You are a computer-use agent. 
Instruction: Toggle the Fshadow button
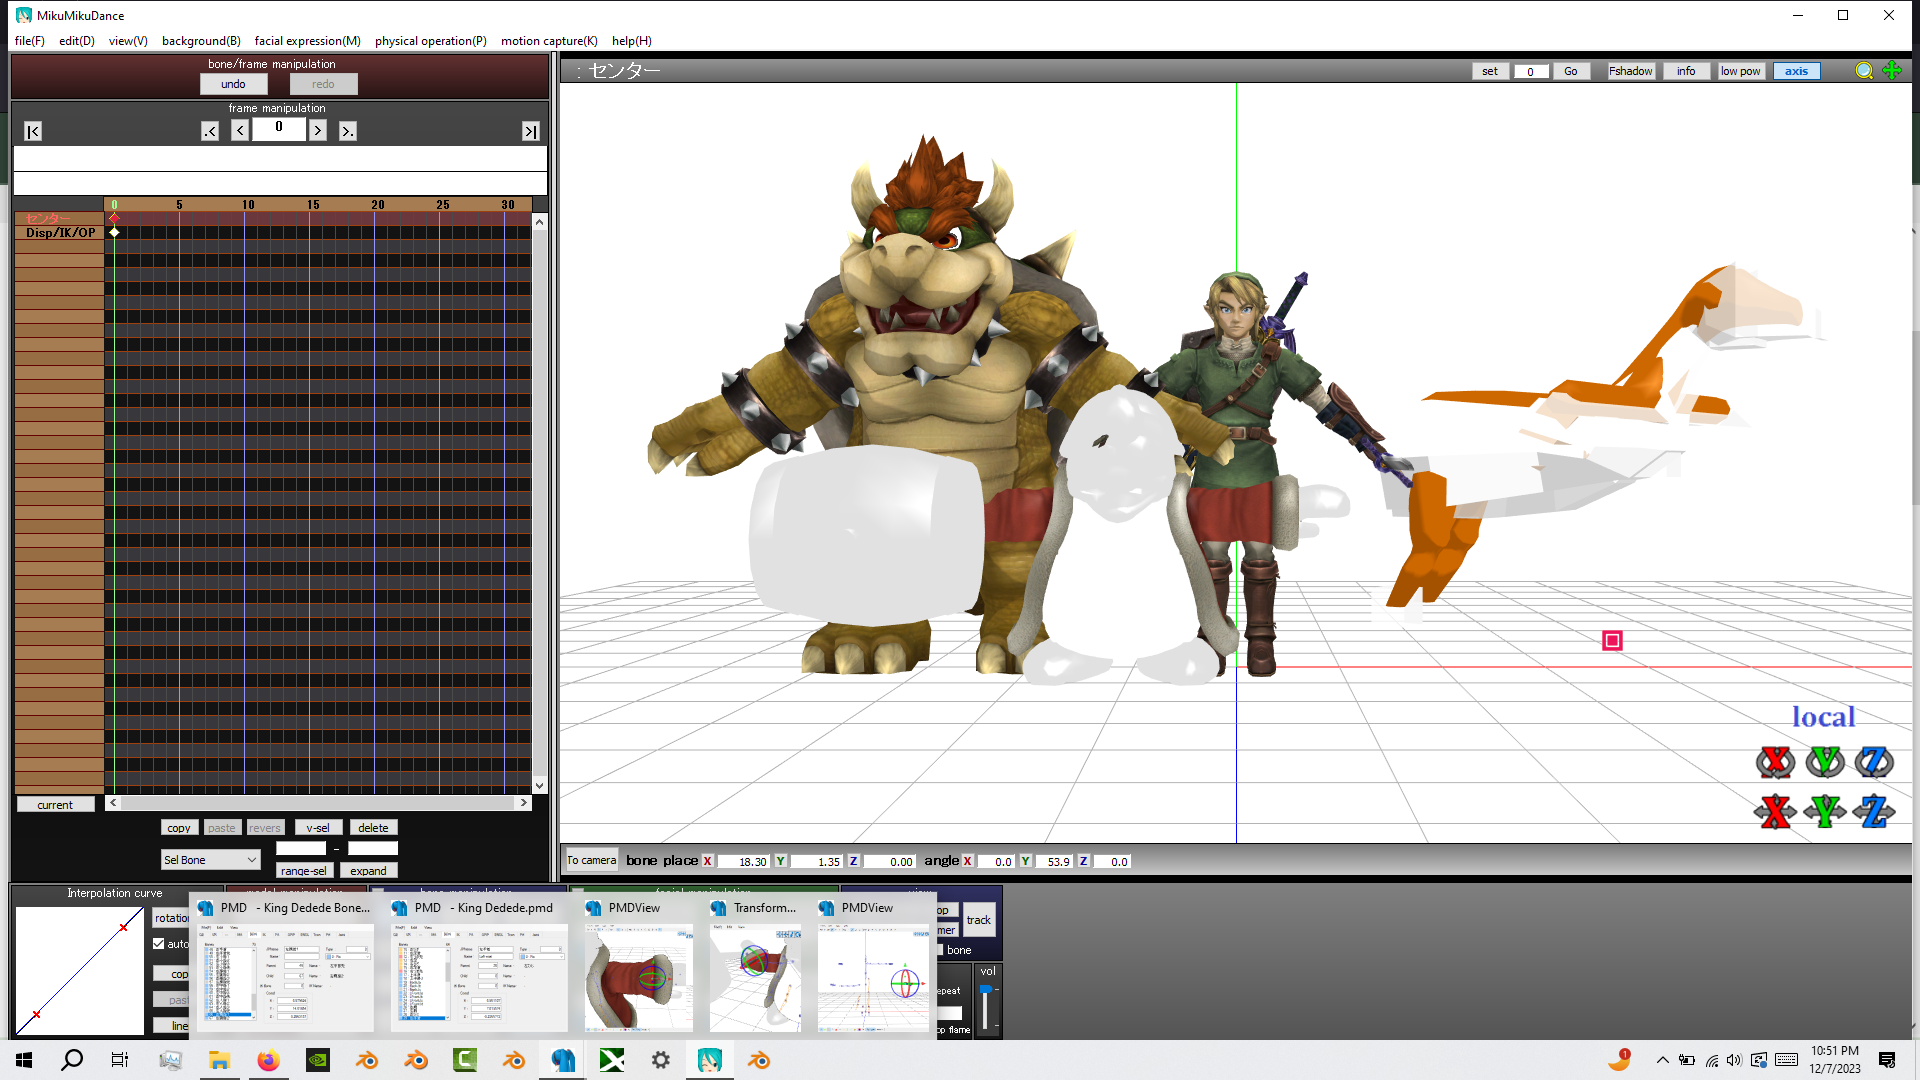1630,71
